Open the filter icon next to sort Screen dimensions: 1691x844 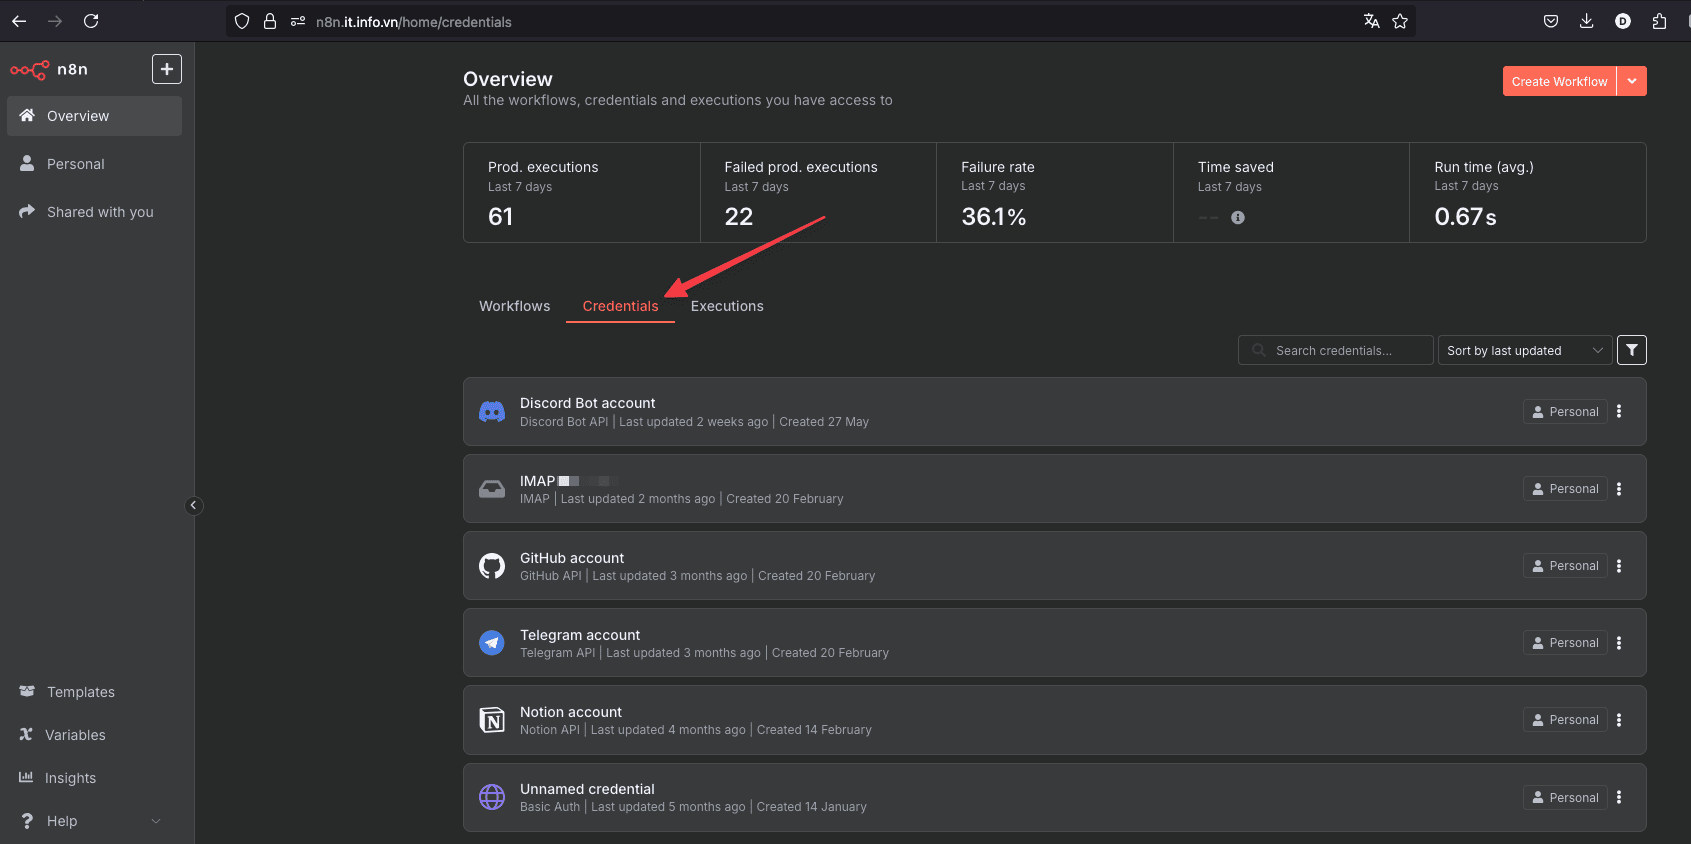1631,350
